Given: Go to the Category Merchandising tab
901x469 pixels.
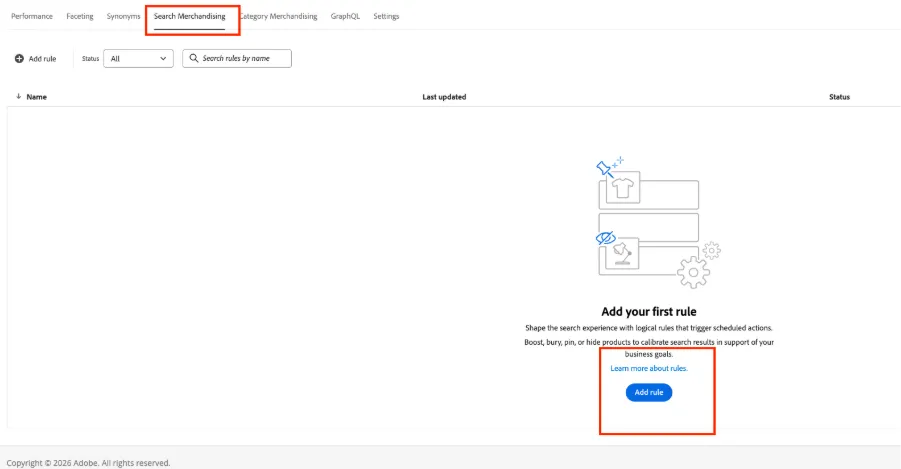Looking at the screenshot, I should coord(278,16).
